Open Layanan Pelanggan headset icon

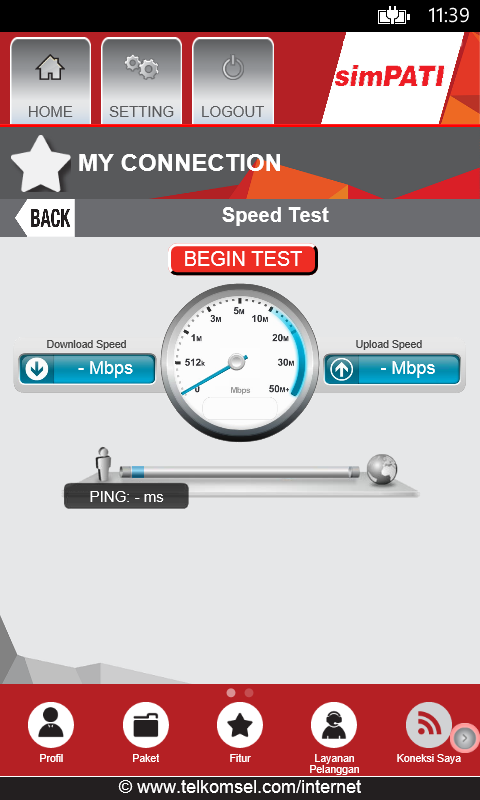(334, 724)
